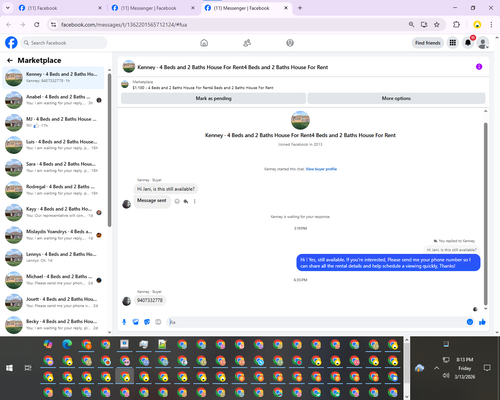
Task: Bookmark this page with the star icon
Action: click(437, 24)
